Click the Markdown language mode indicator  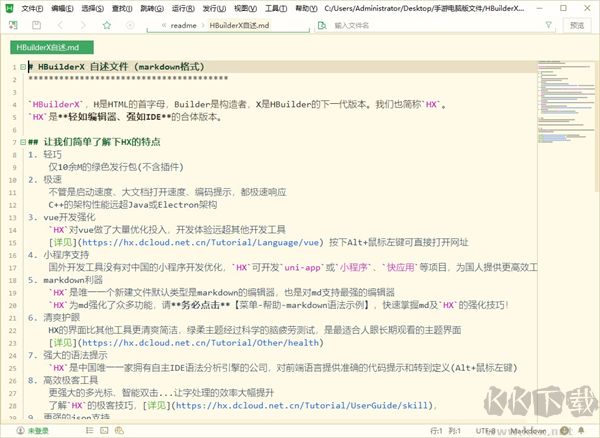click(528, 431)
